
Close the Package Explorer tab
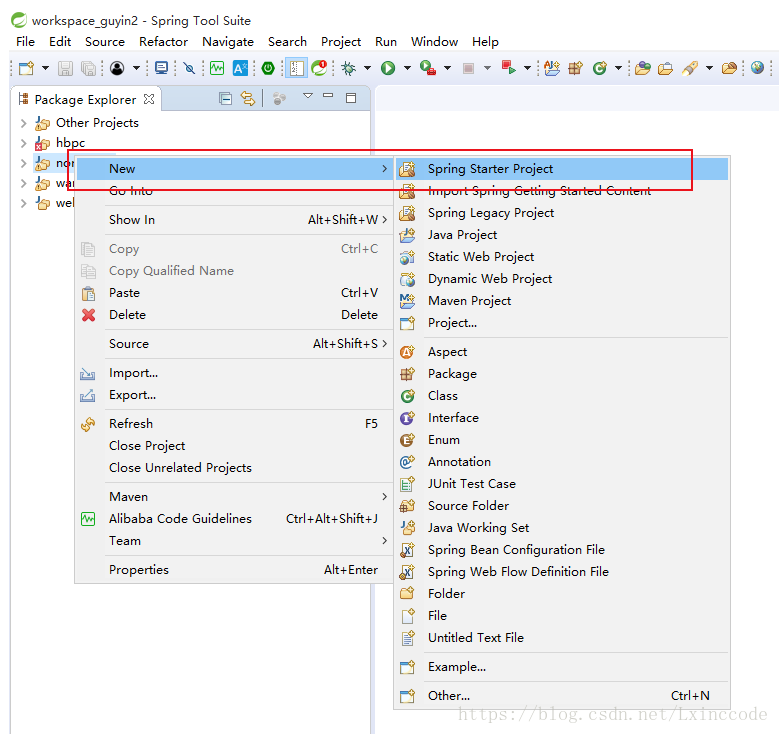tap(149, 99)
